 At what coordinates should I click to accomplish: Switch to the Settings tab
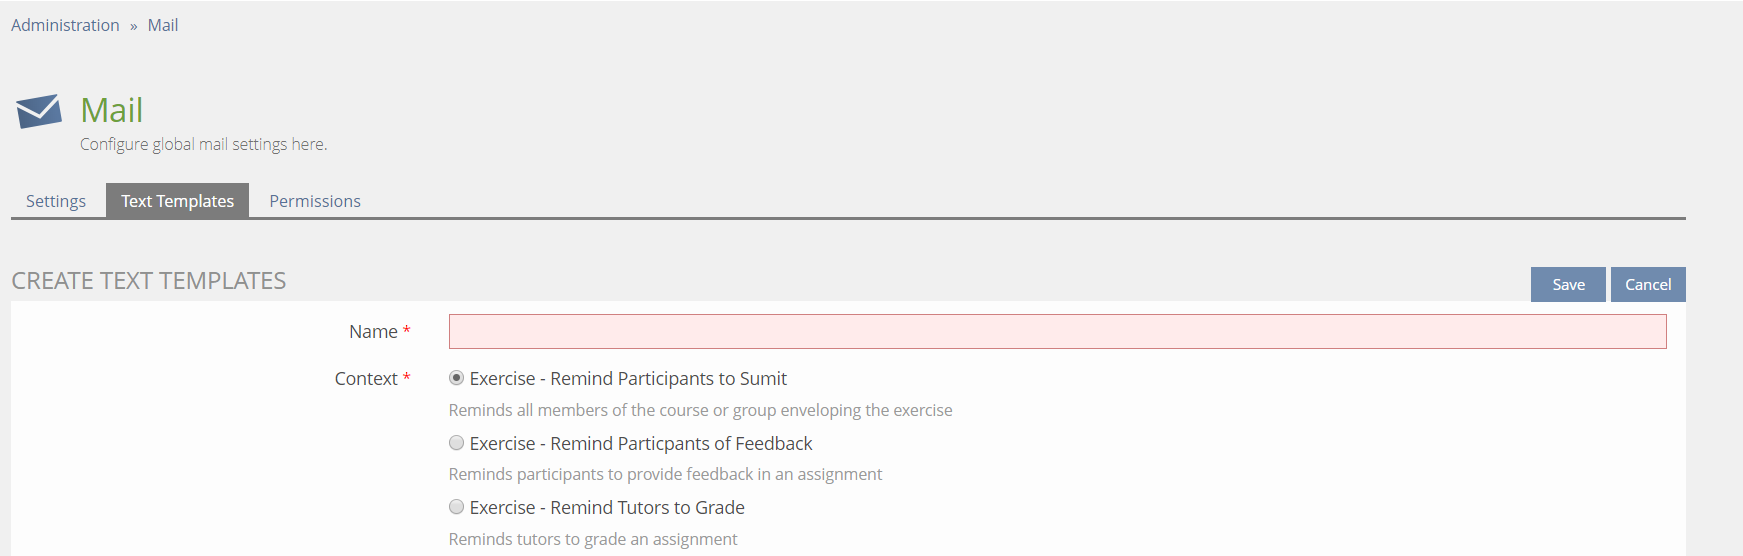(56, 201)
